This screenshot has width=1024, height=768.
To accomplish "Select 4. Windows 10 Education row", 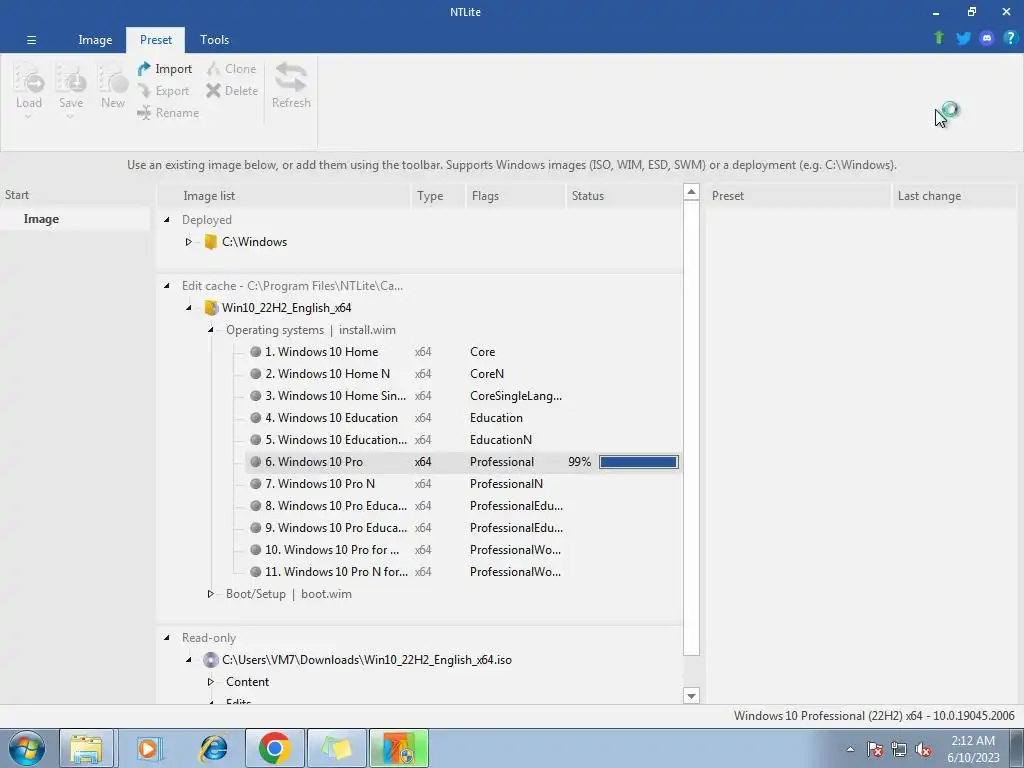I will click(x=463, y=418).
